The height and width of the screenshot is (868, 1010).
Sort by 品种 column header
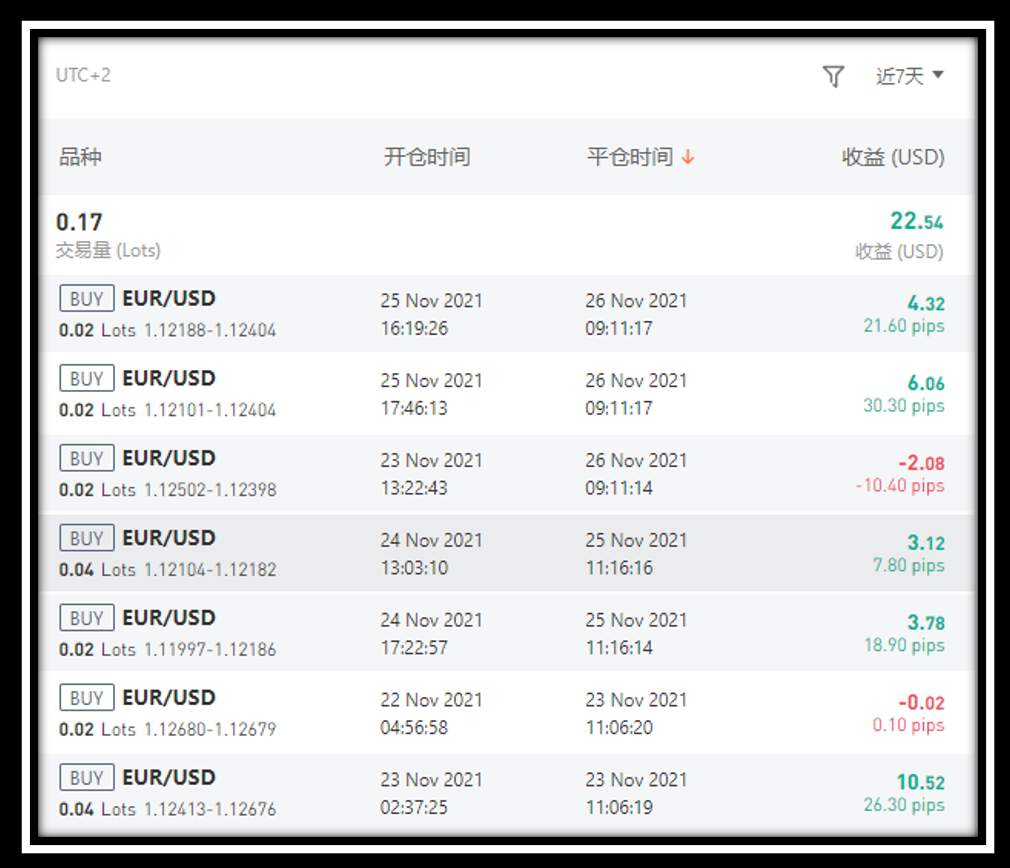point(81,156)
